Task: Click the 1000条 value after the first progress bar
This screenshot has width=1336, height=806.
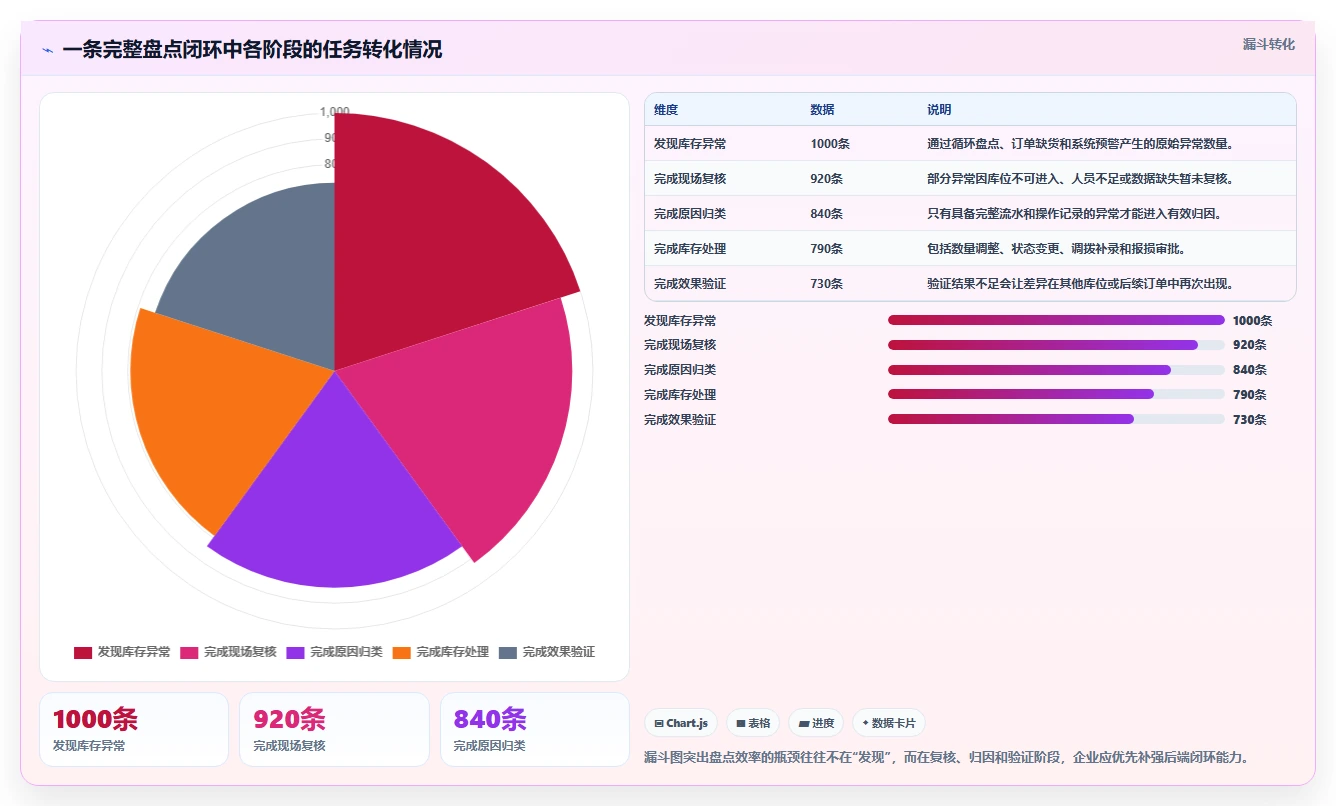Action: click(x=1253, y=321)
